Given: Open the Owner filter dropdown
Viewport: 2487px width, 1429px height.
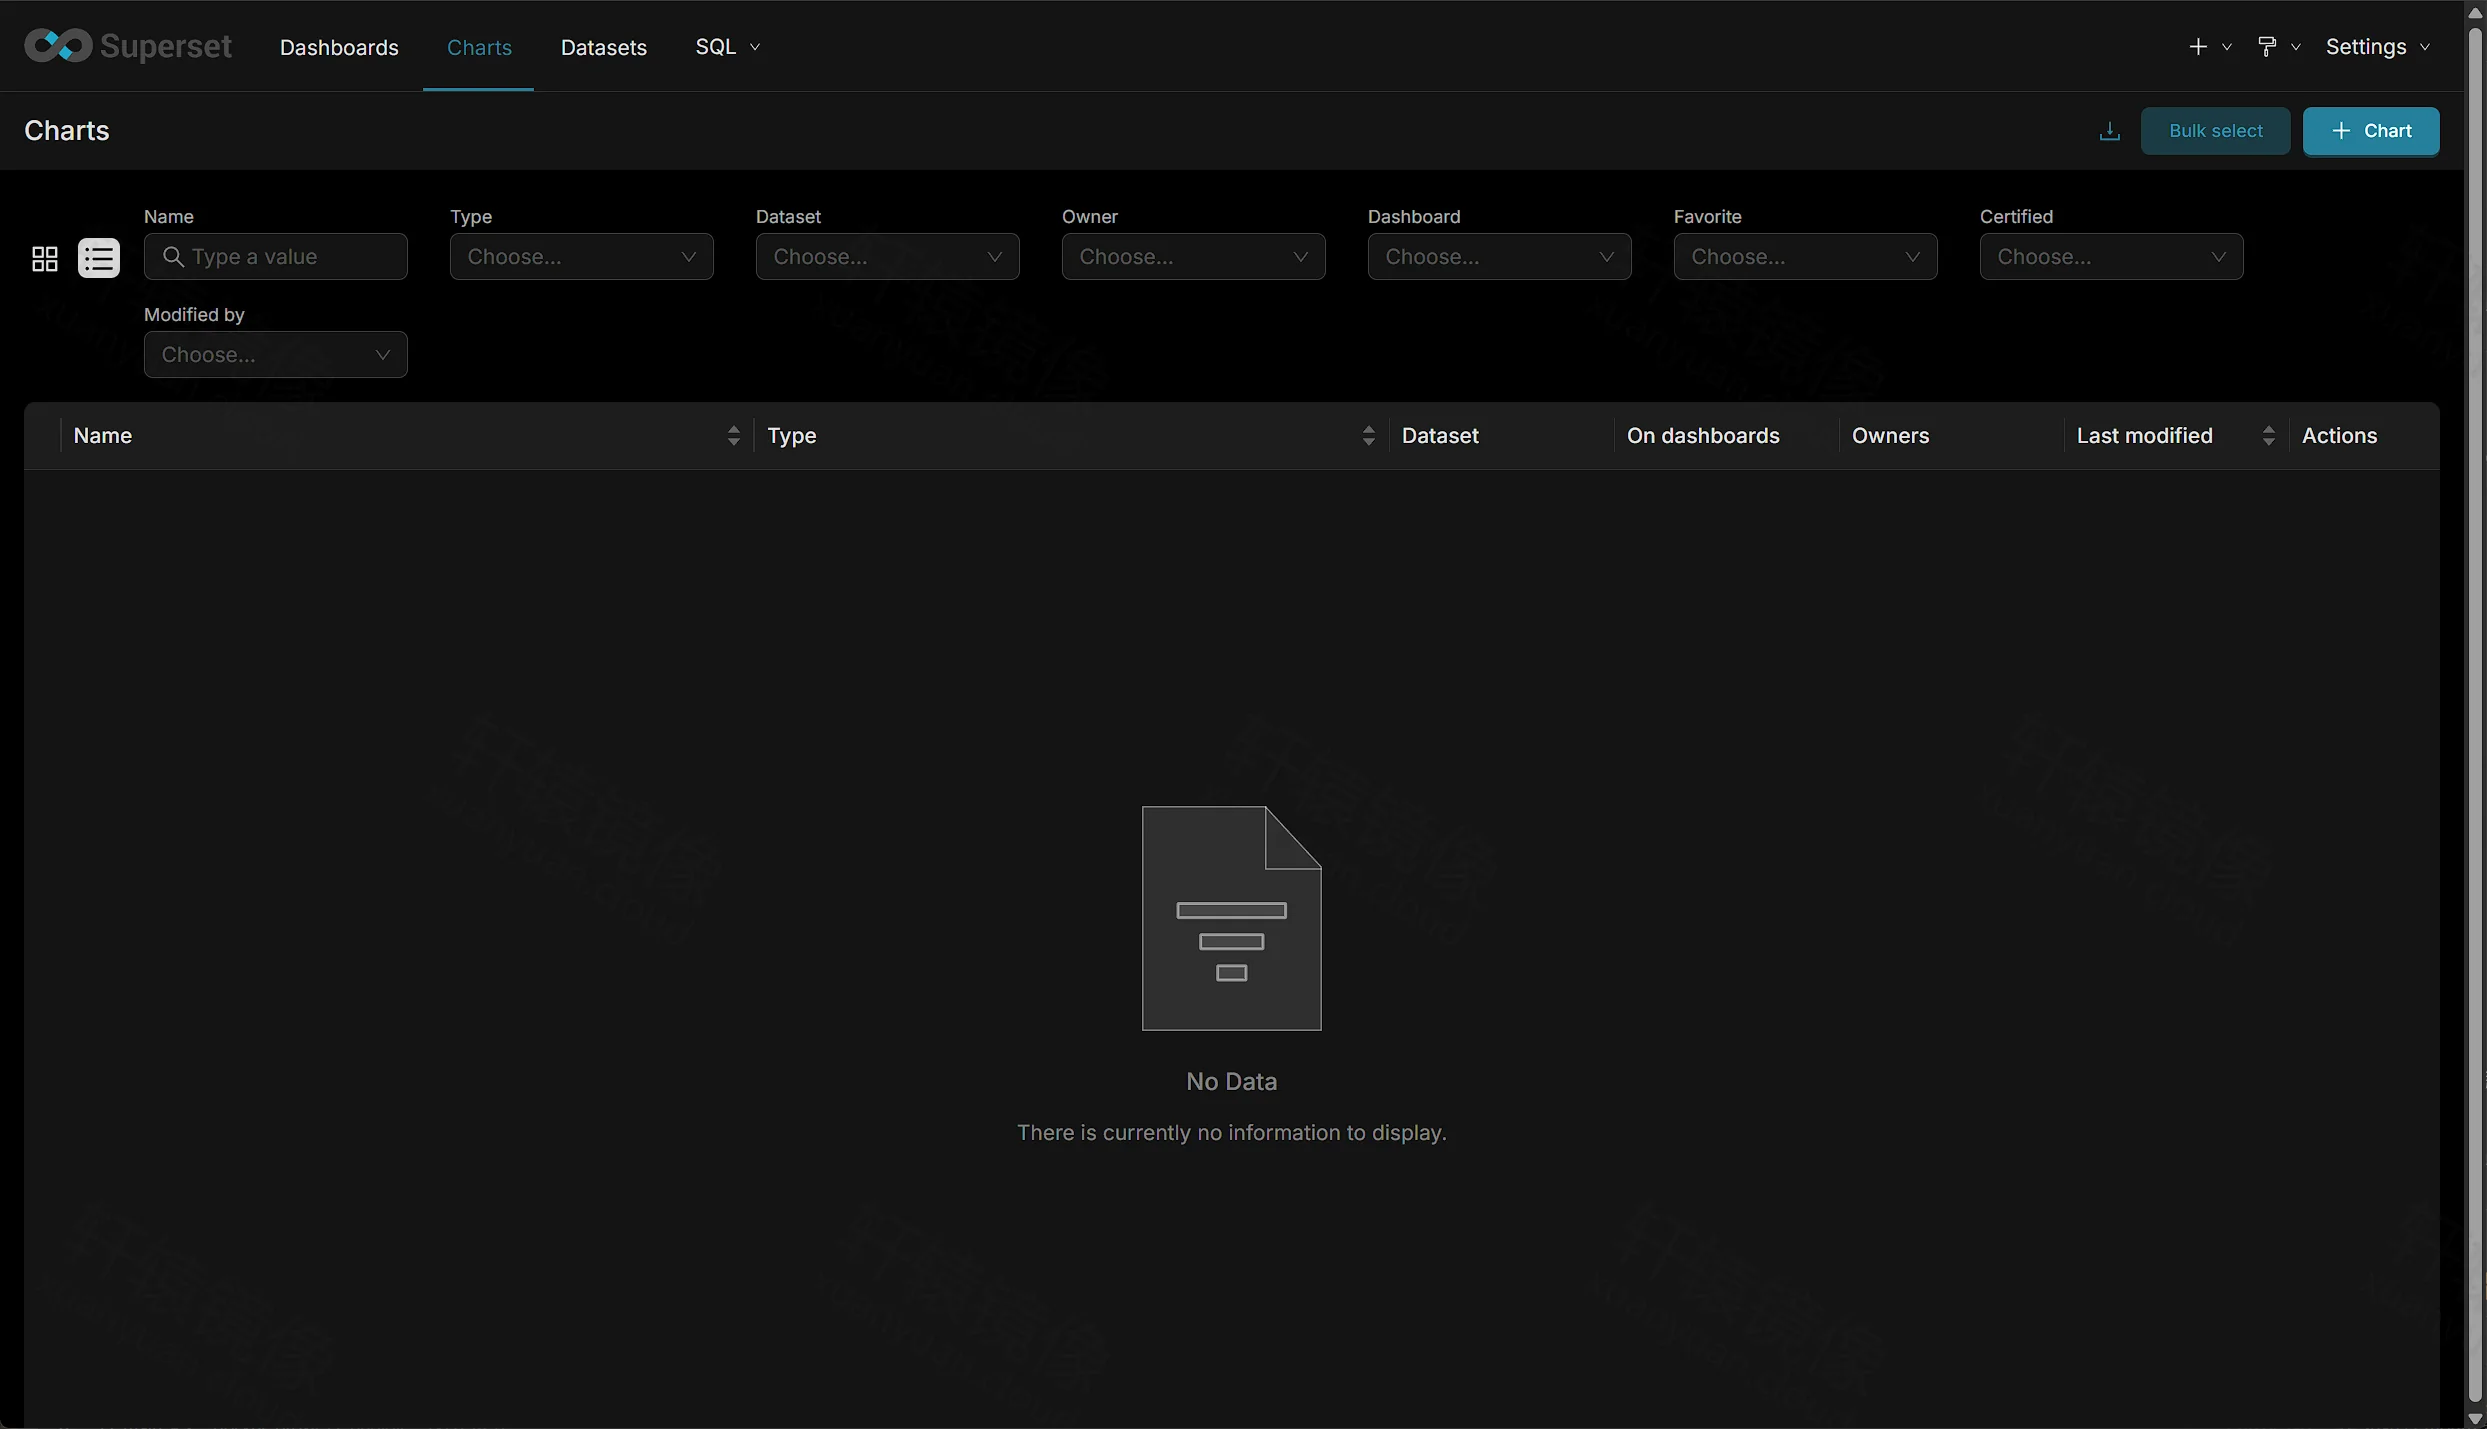Looking at the screenshot, I should click(x=1193, y=257).
